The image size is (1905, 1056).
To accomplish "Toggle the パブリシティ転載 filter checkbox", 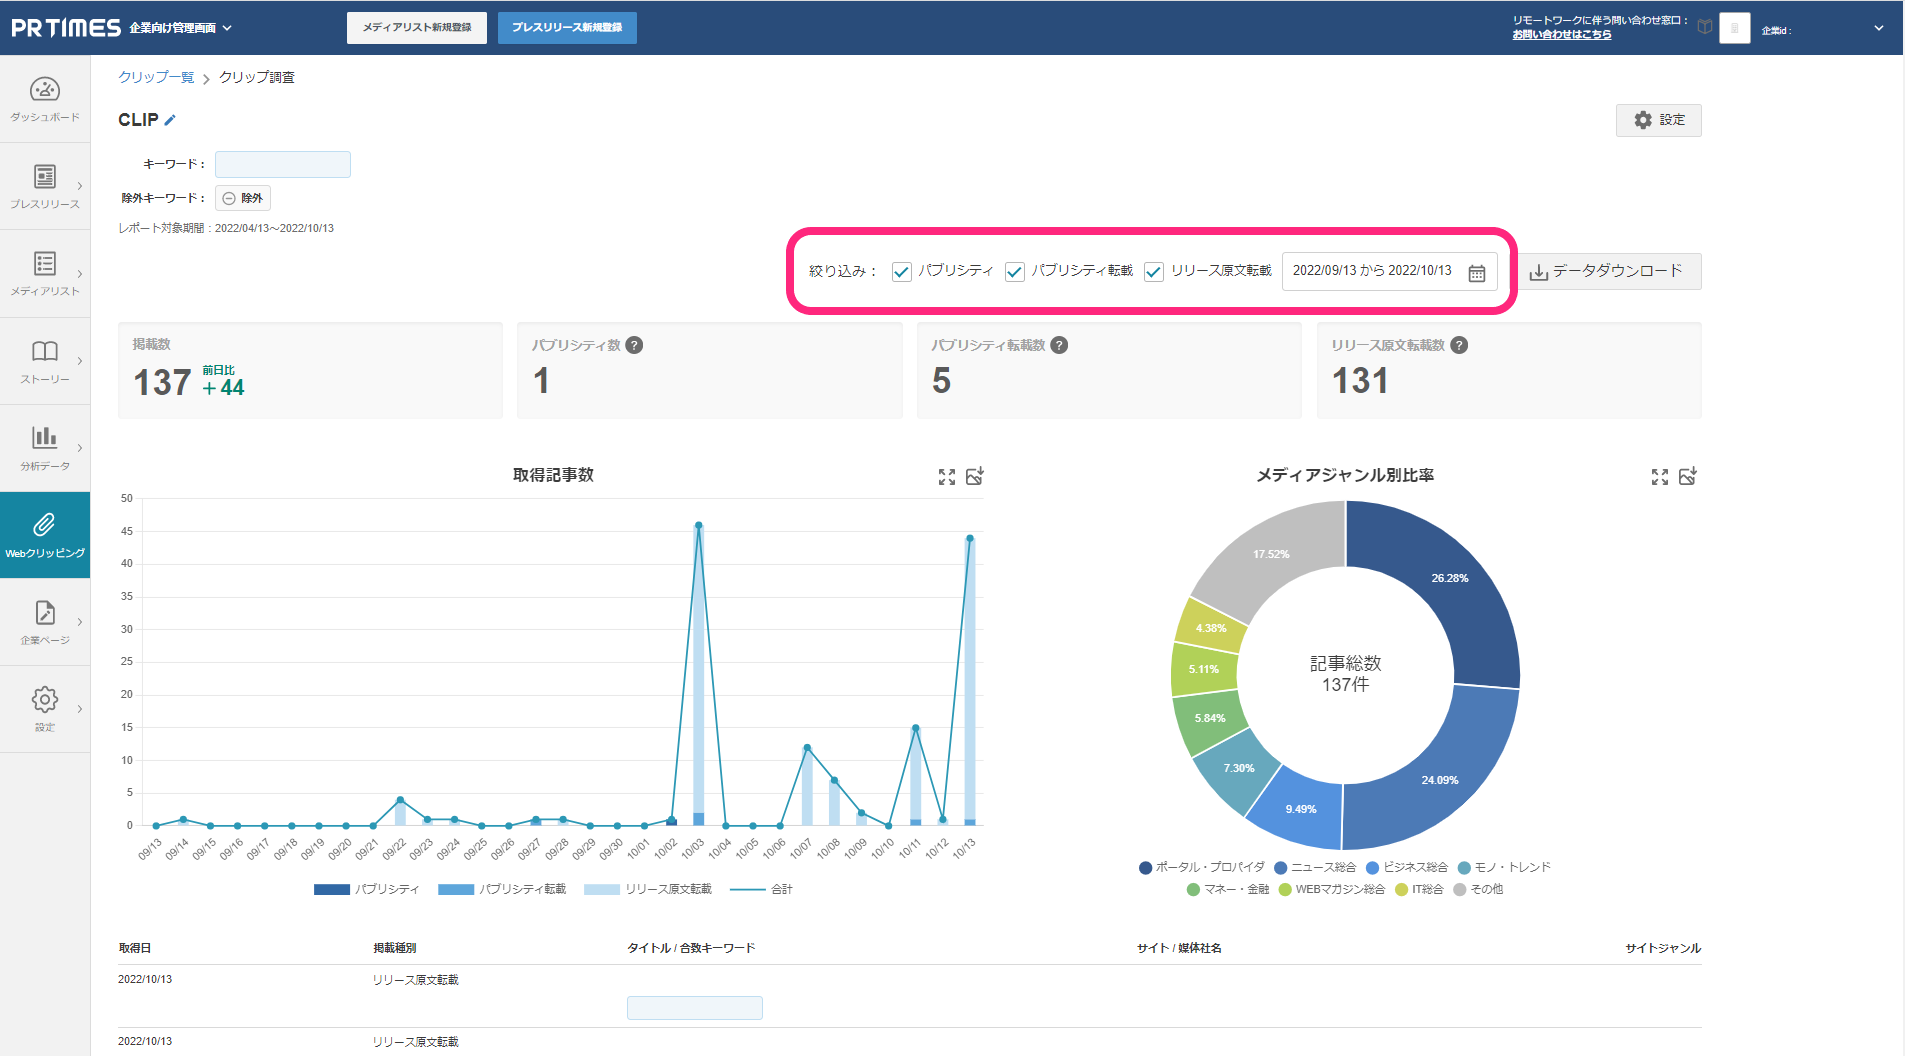I will [1015, 272].
